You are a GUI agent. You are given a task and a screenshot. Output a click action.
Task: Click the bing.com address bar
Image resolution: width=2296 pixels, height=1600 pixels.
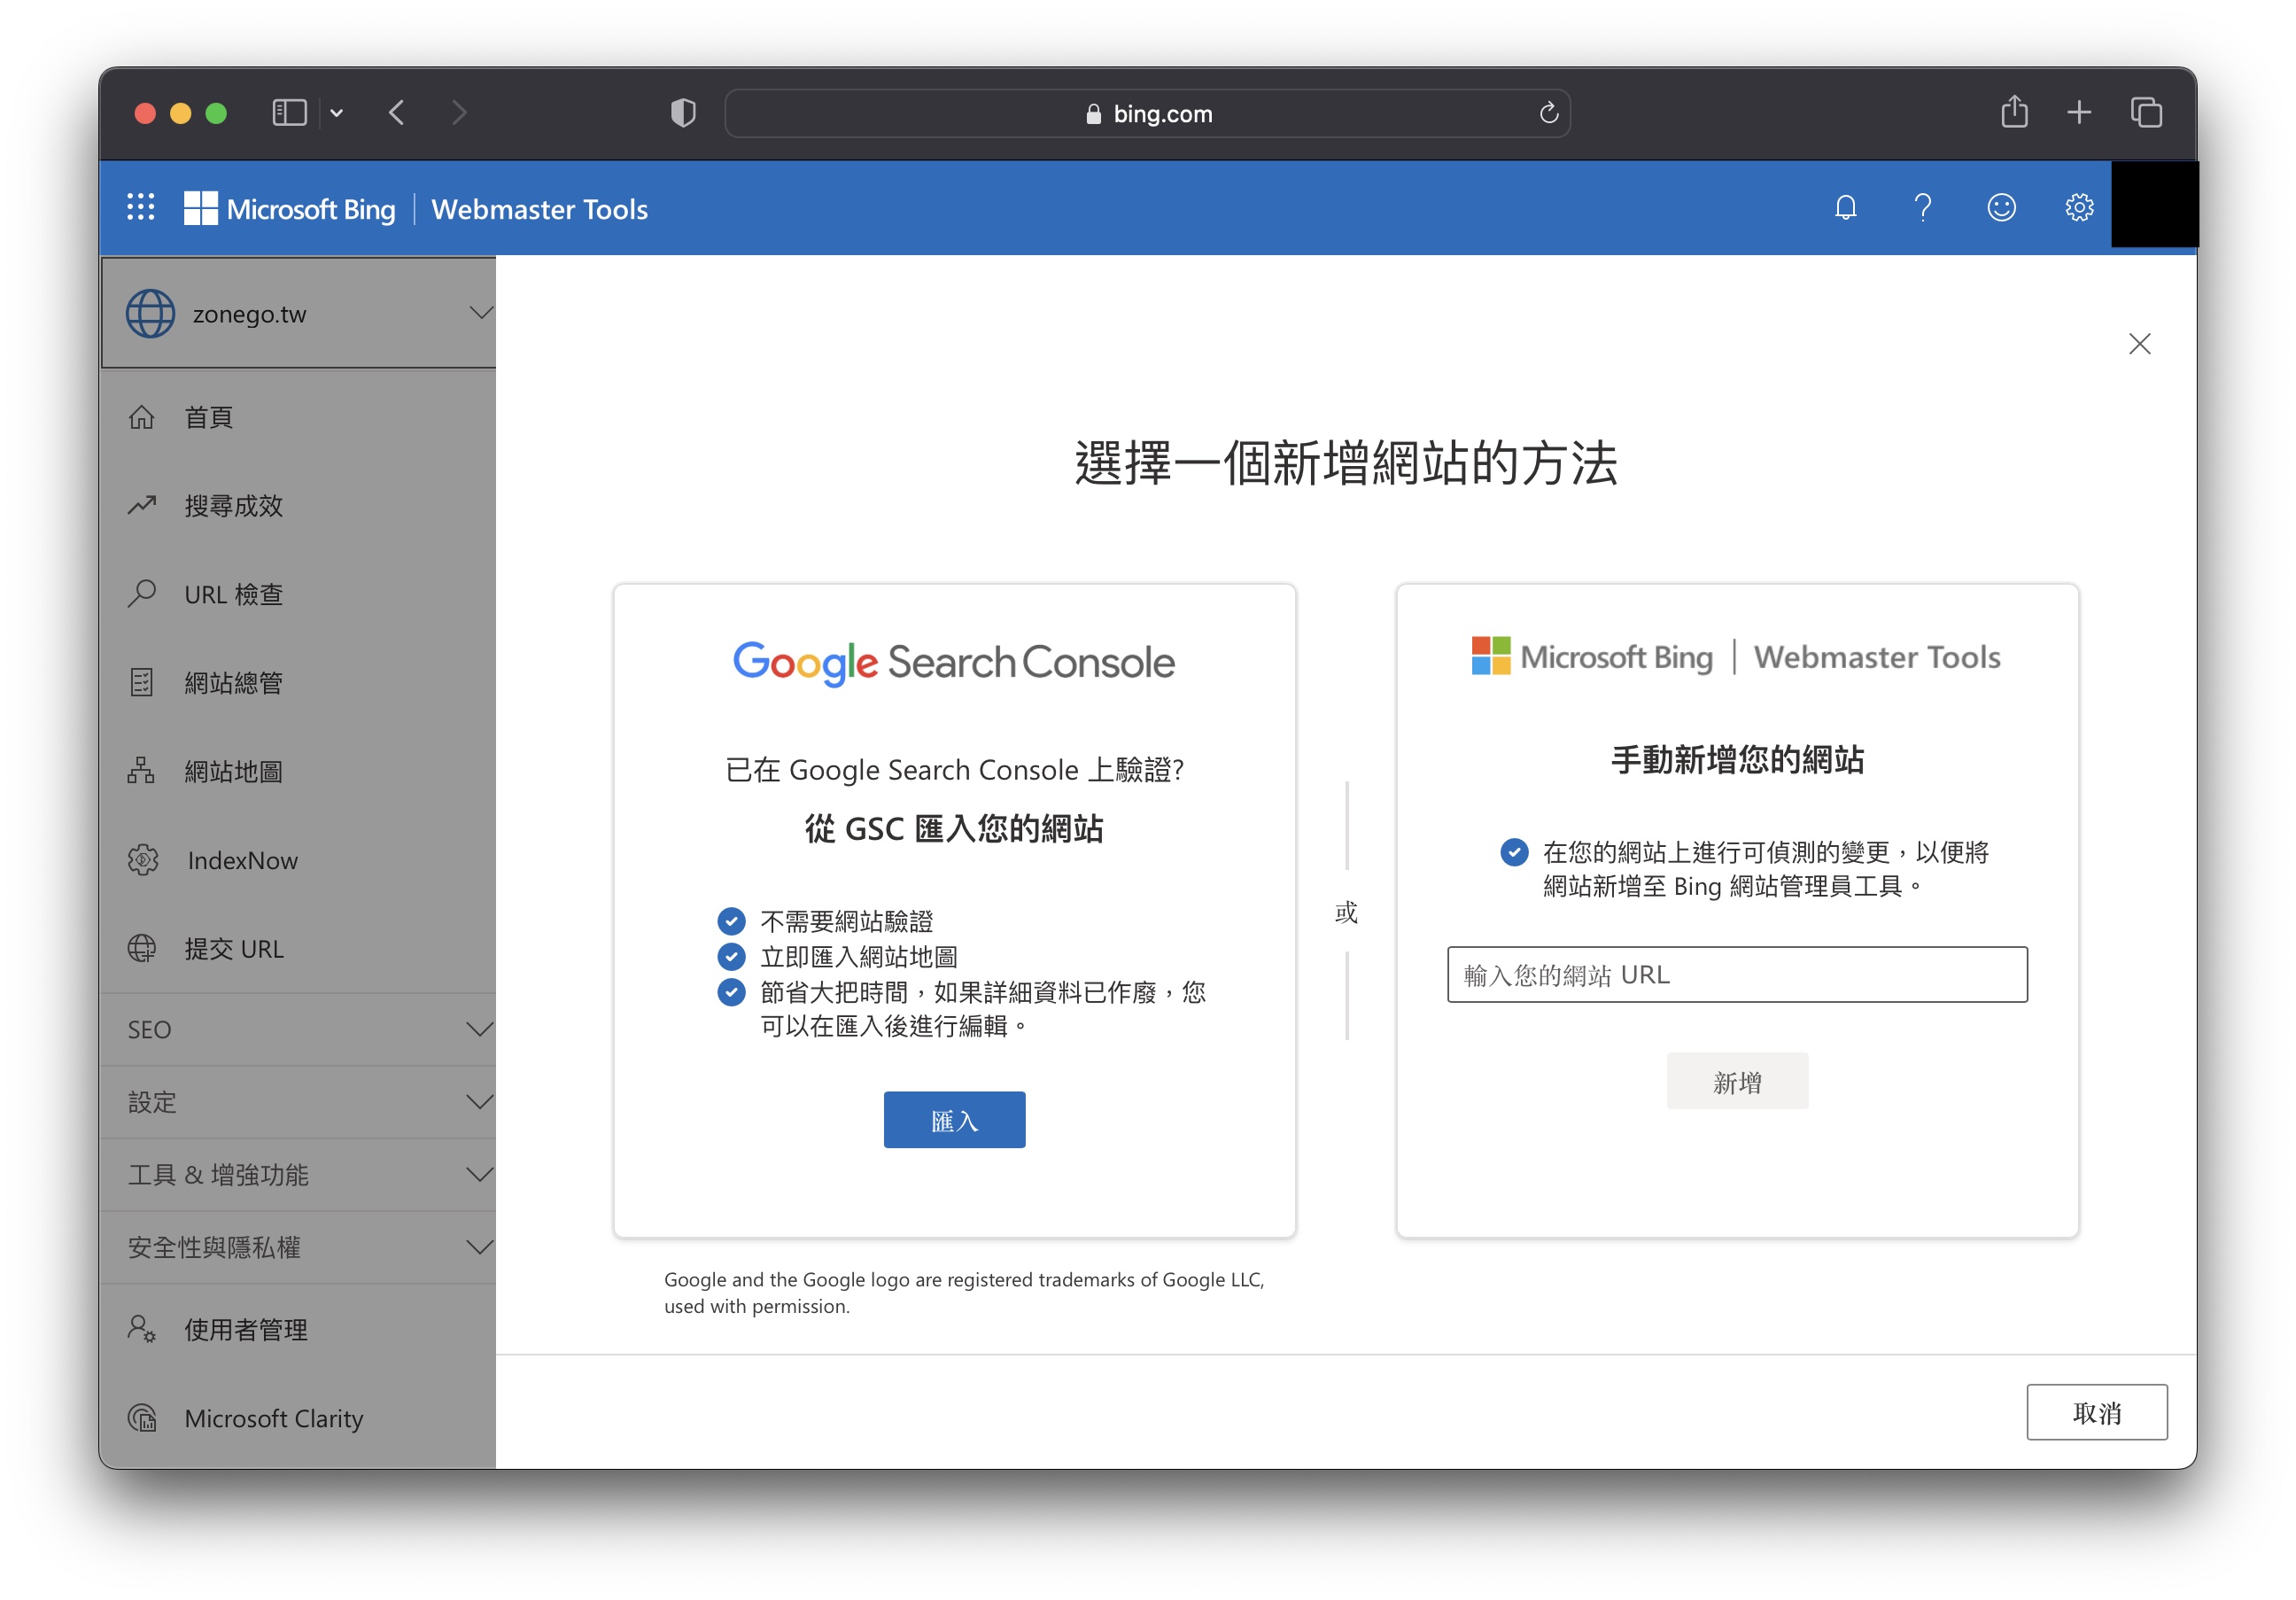tap(1147, 113)
